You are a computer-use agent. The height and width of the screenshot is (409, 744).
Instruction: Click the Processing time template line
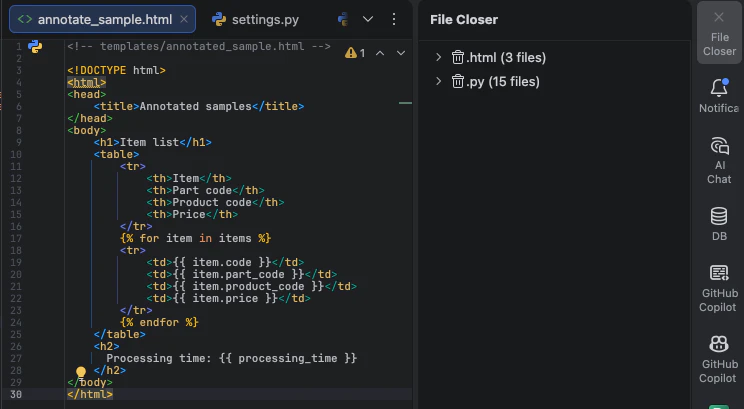coord(232,358)
